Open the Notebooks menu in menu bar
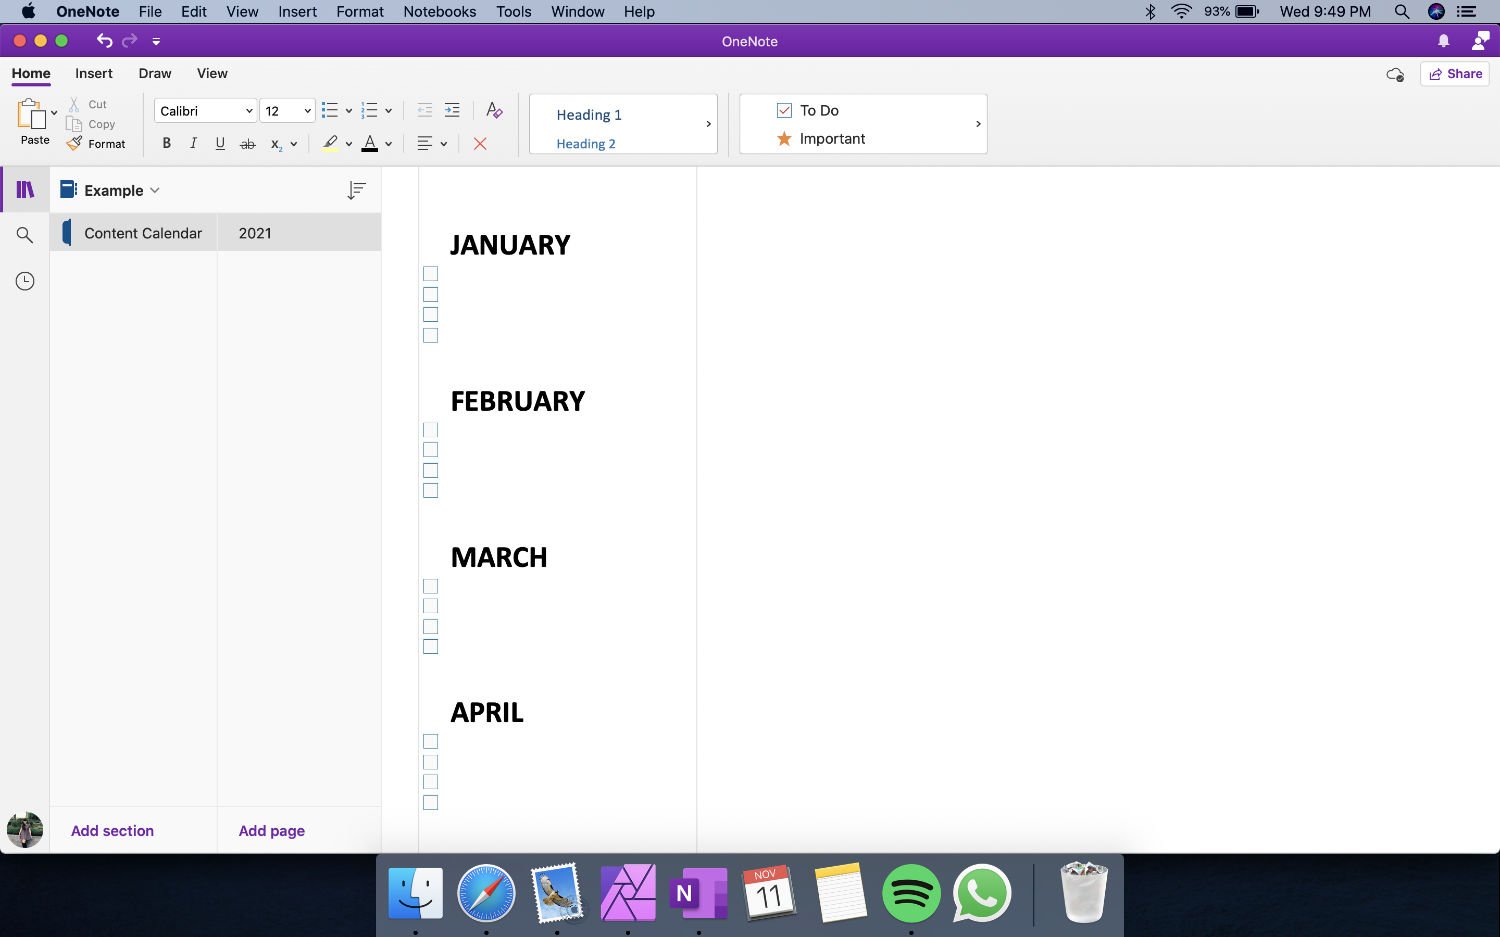The height and width of the screenshot is (937, 1500). pos(440,12)
